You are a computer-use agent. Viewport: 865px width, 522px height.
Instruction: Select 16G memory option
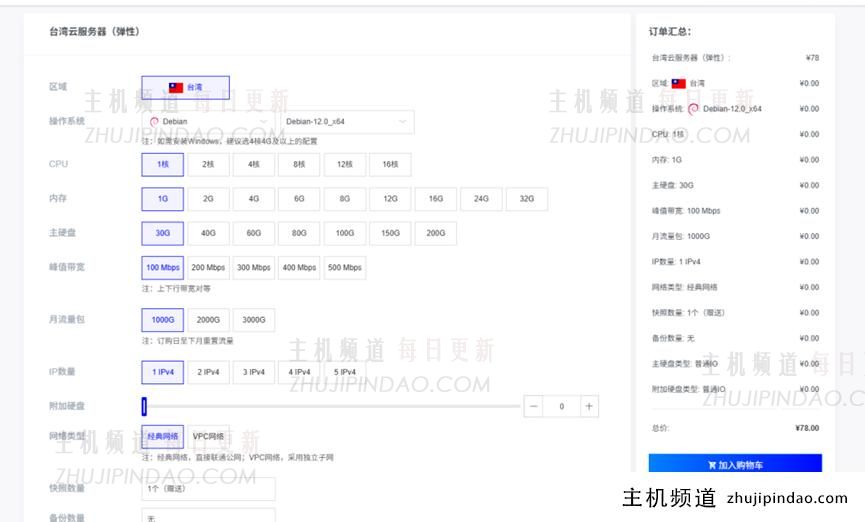tap(436, 199)
